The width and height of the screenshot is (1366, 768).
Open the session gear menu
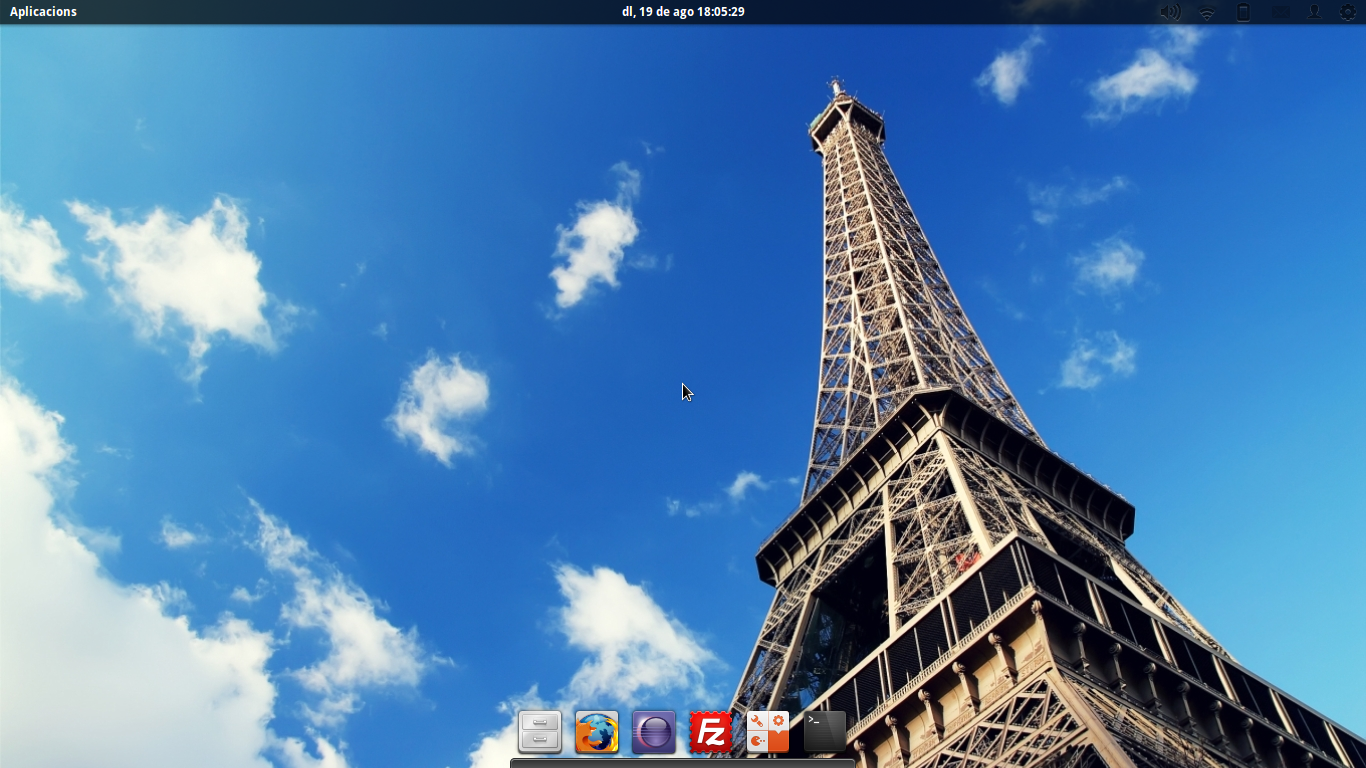[x=1348, y=12]
